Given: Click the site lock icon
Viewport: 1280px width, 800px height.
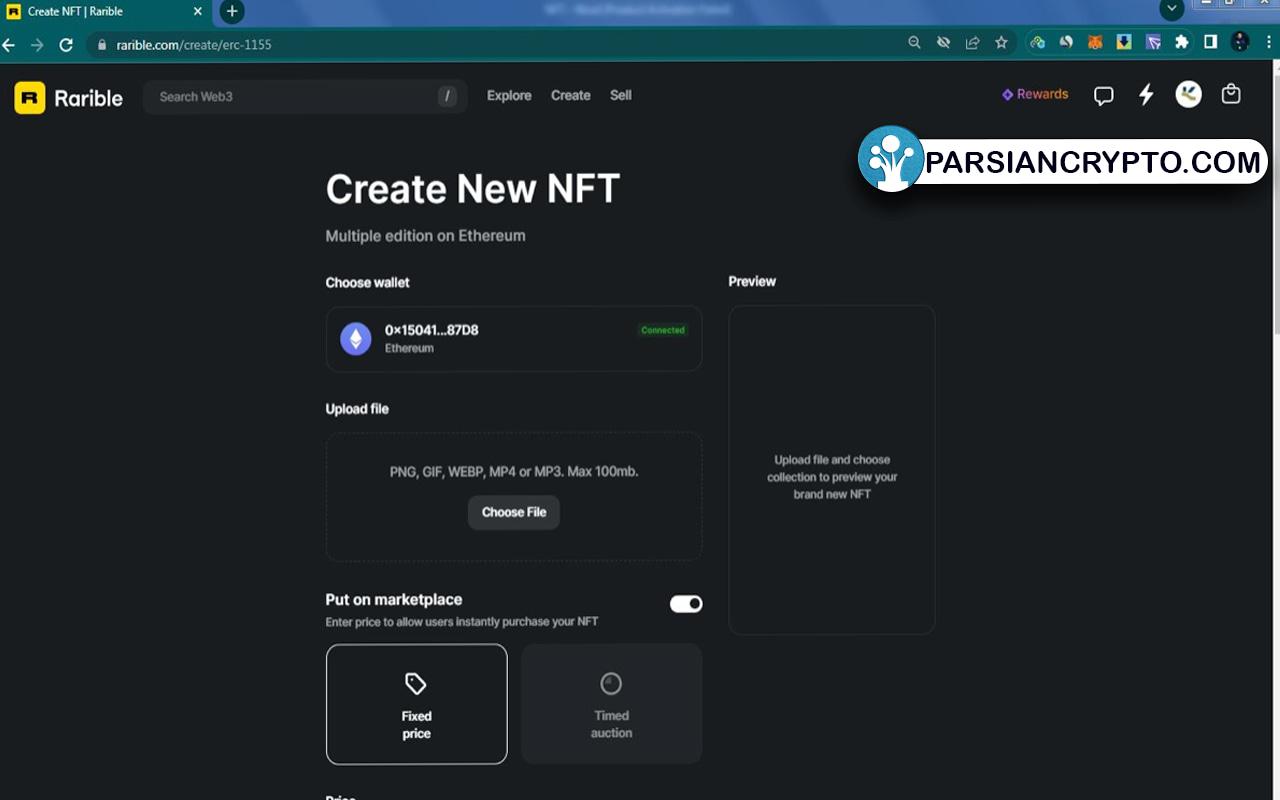Looking at the screenshot, I should 101,45.
